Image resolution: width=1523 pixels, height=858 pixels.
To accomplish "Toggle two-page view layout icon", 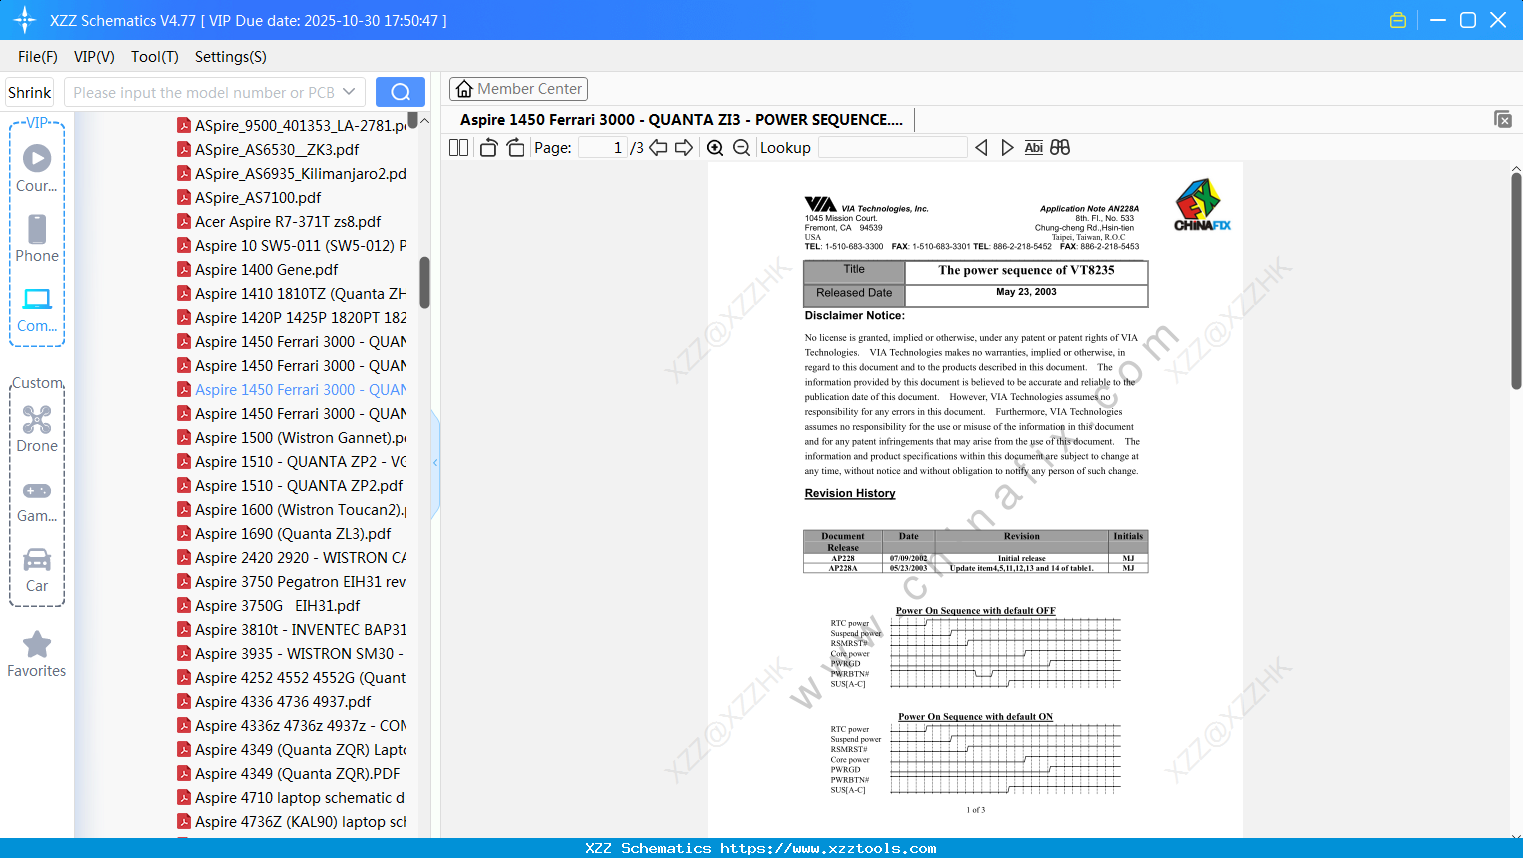I will tap(459, 148).
